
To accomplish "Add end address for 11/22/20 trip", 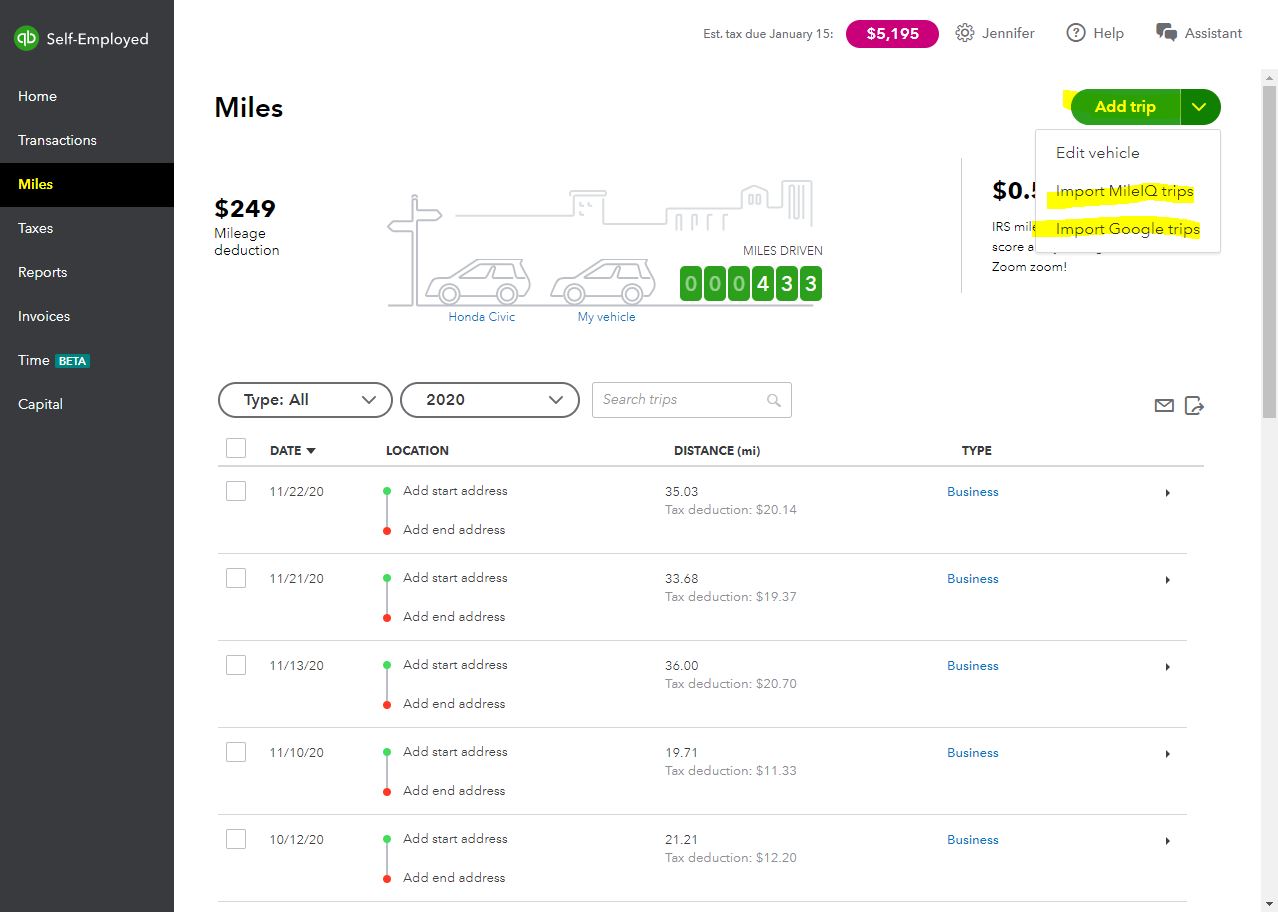I will 454,530.
